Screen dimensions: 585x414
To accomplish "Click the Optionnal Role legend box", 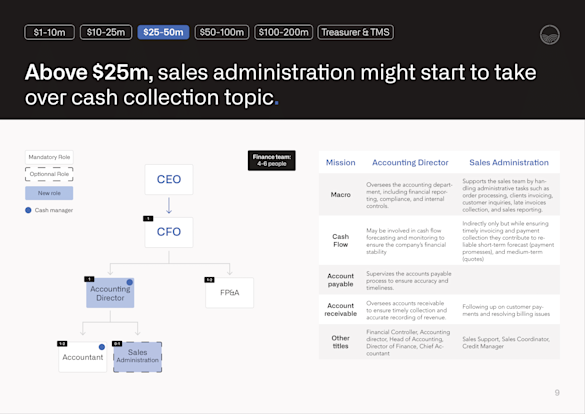I will (x=49, y=174).
